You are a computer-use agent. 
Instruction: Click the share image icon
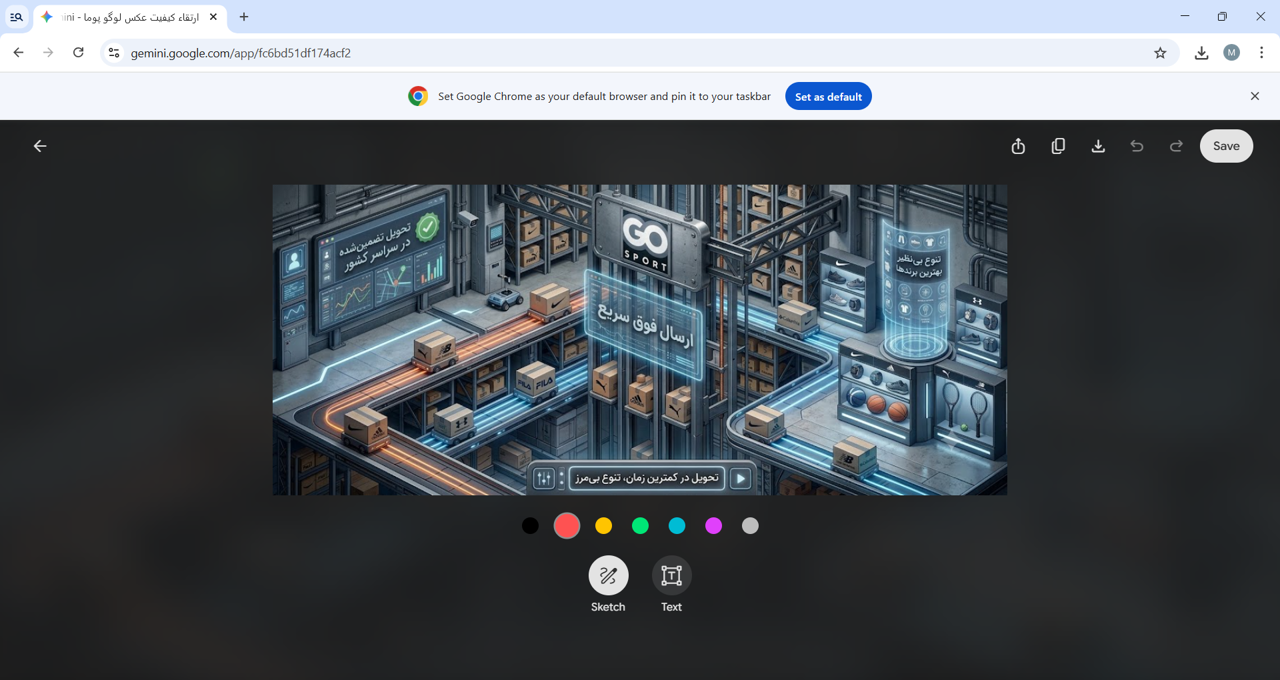pos(1018,146)
